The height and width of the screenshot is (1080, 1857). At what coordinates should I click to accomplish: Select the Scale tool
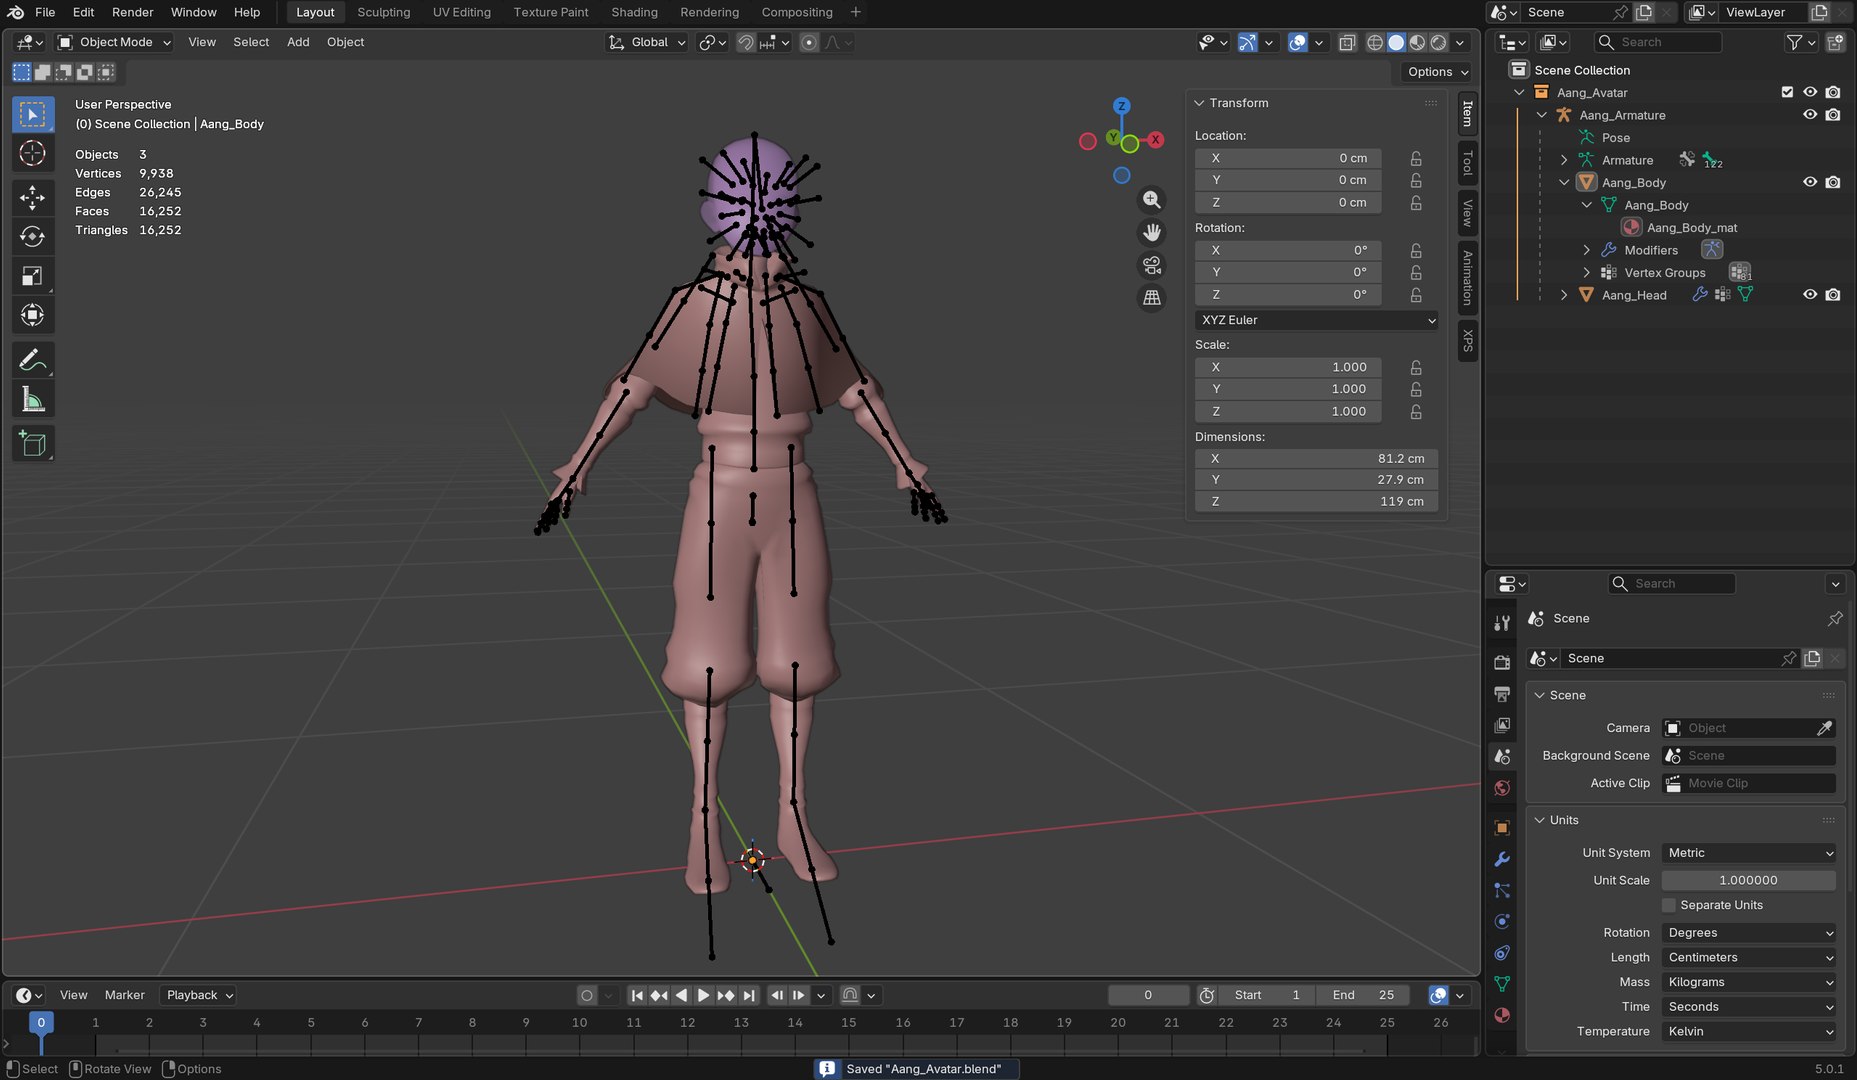(33, 276)
